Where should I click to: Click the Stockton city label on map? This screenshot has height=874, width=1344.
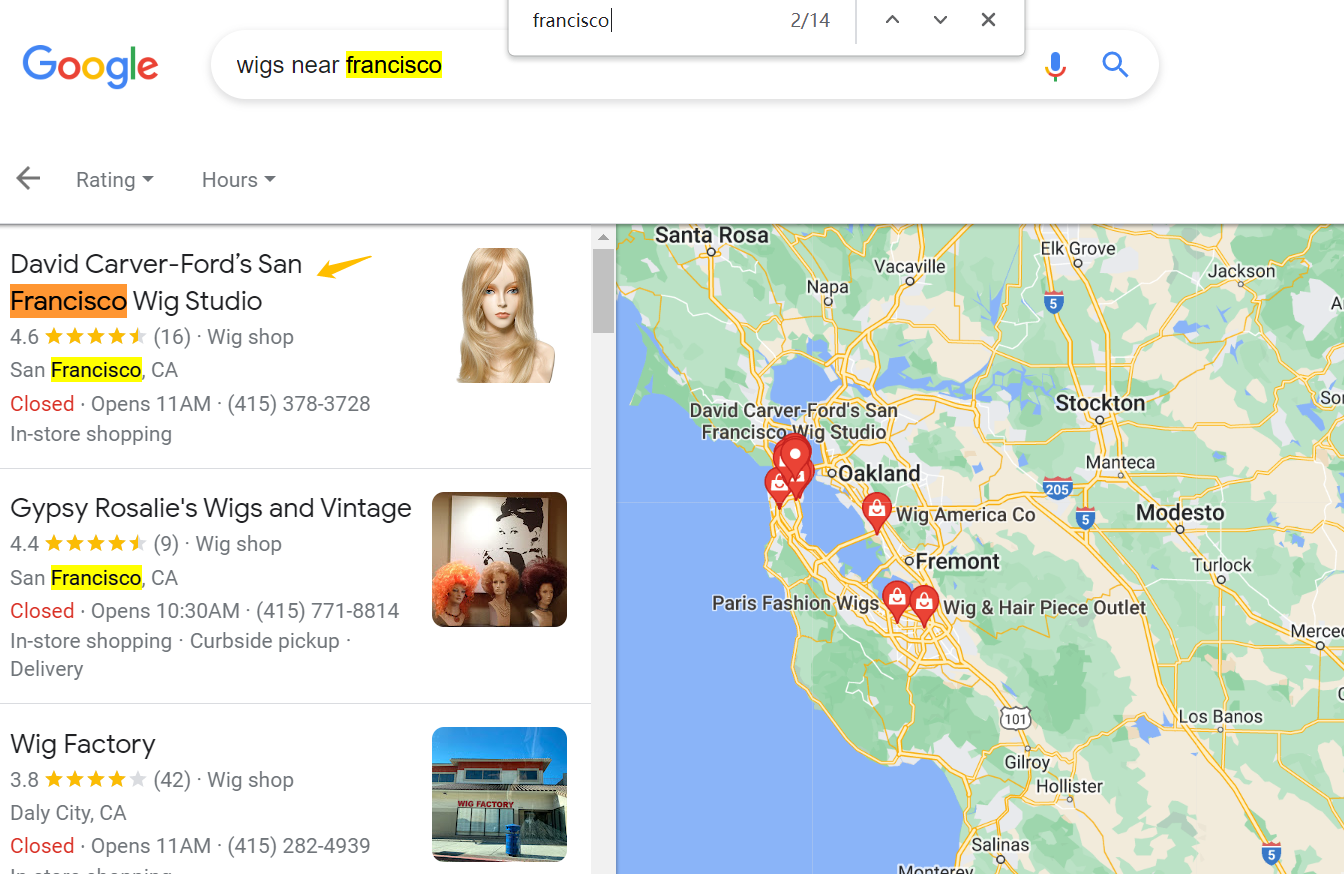pyautogui.click(x=1100, y=403)
